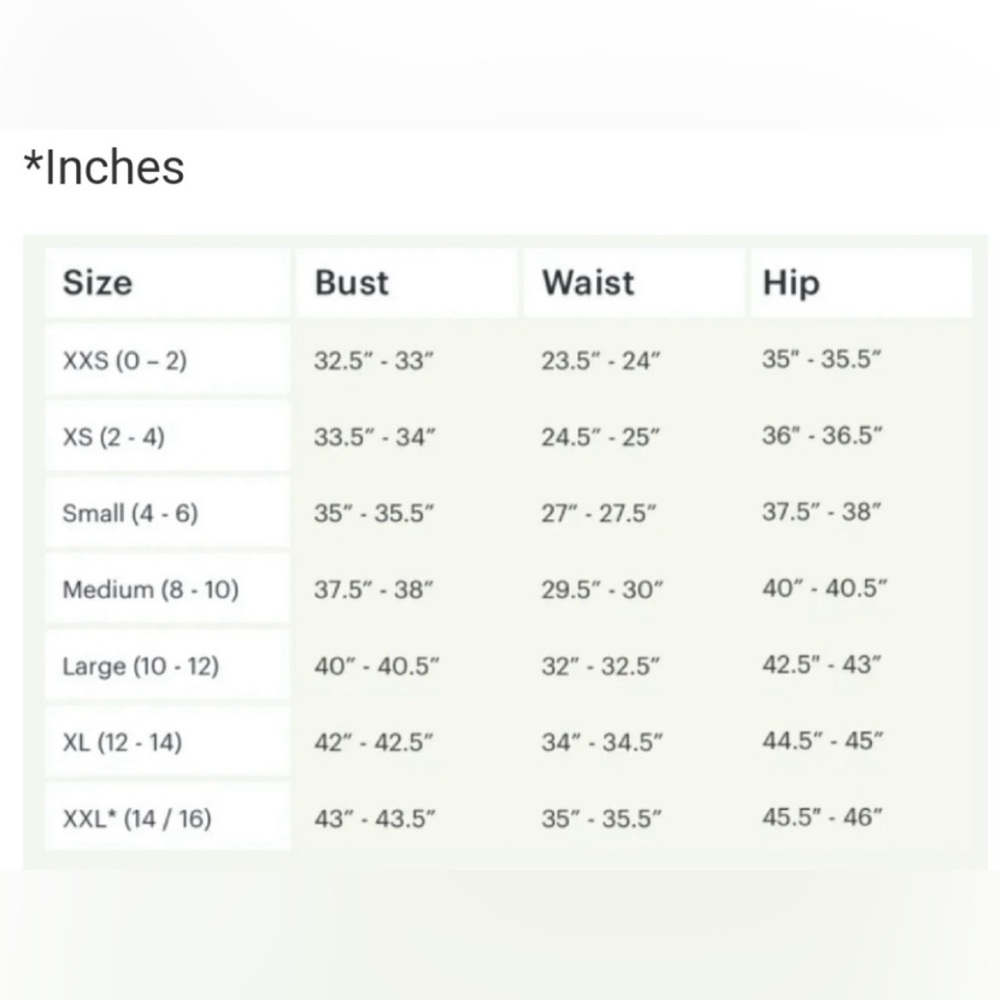This screenshot has width=1000, height=1000.
Task: Click XXL hip measurement 45.5" - 46"
Action: (823, 816)
